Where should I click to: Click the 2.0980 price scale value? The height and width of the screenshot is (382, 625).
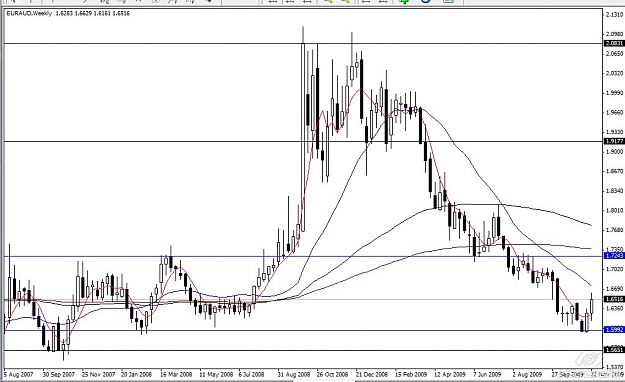tap(614, 34)
